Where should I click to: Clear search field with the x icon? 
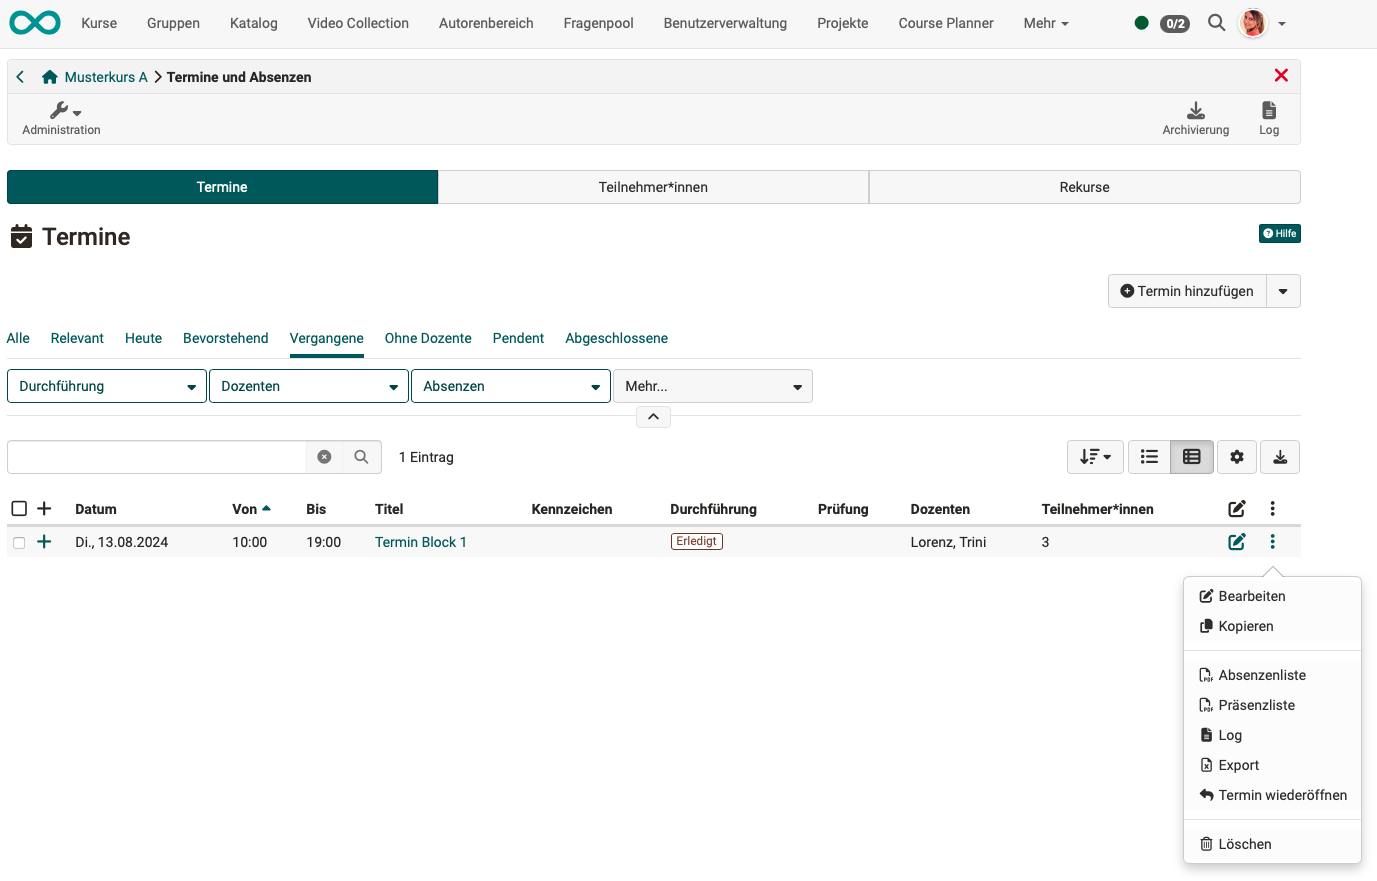[x=324, y=457]
